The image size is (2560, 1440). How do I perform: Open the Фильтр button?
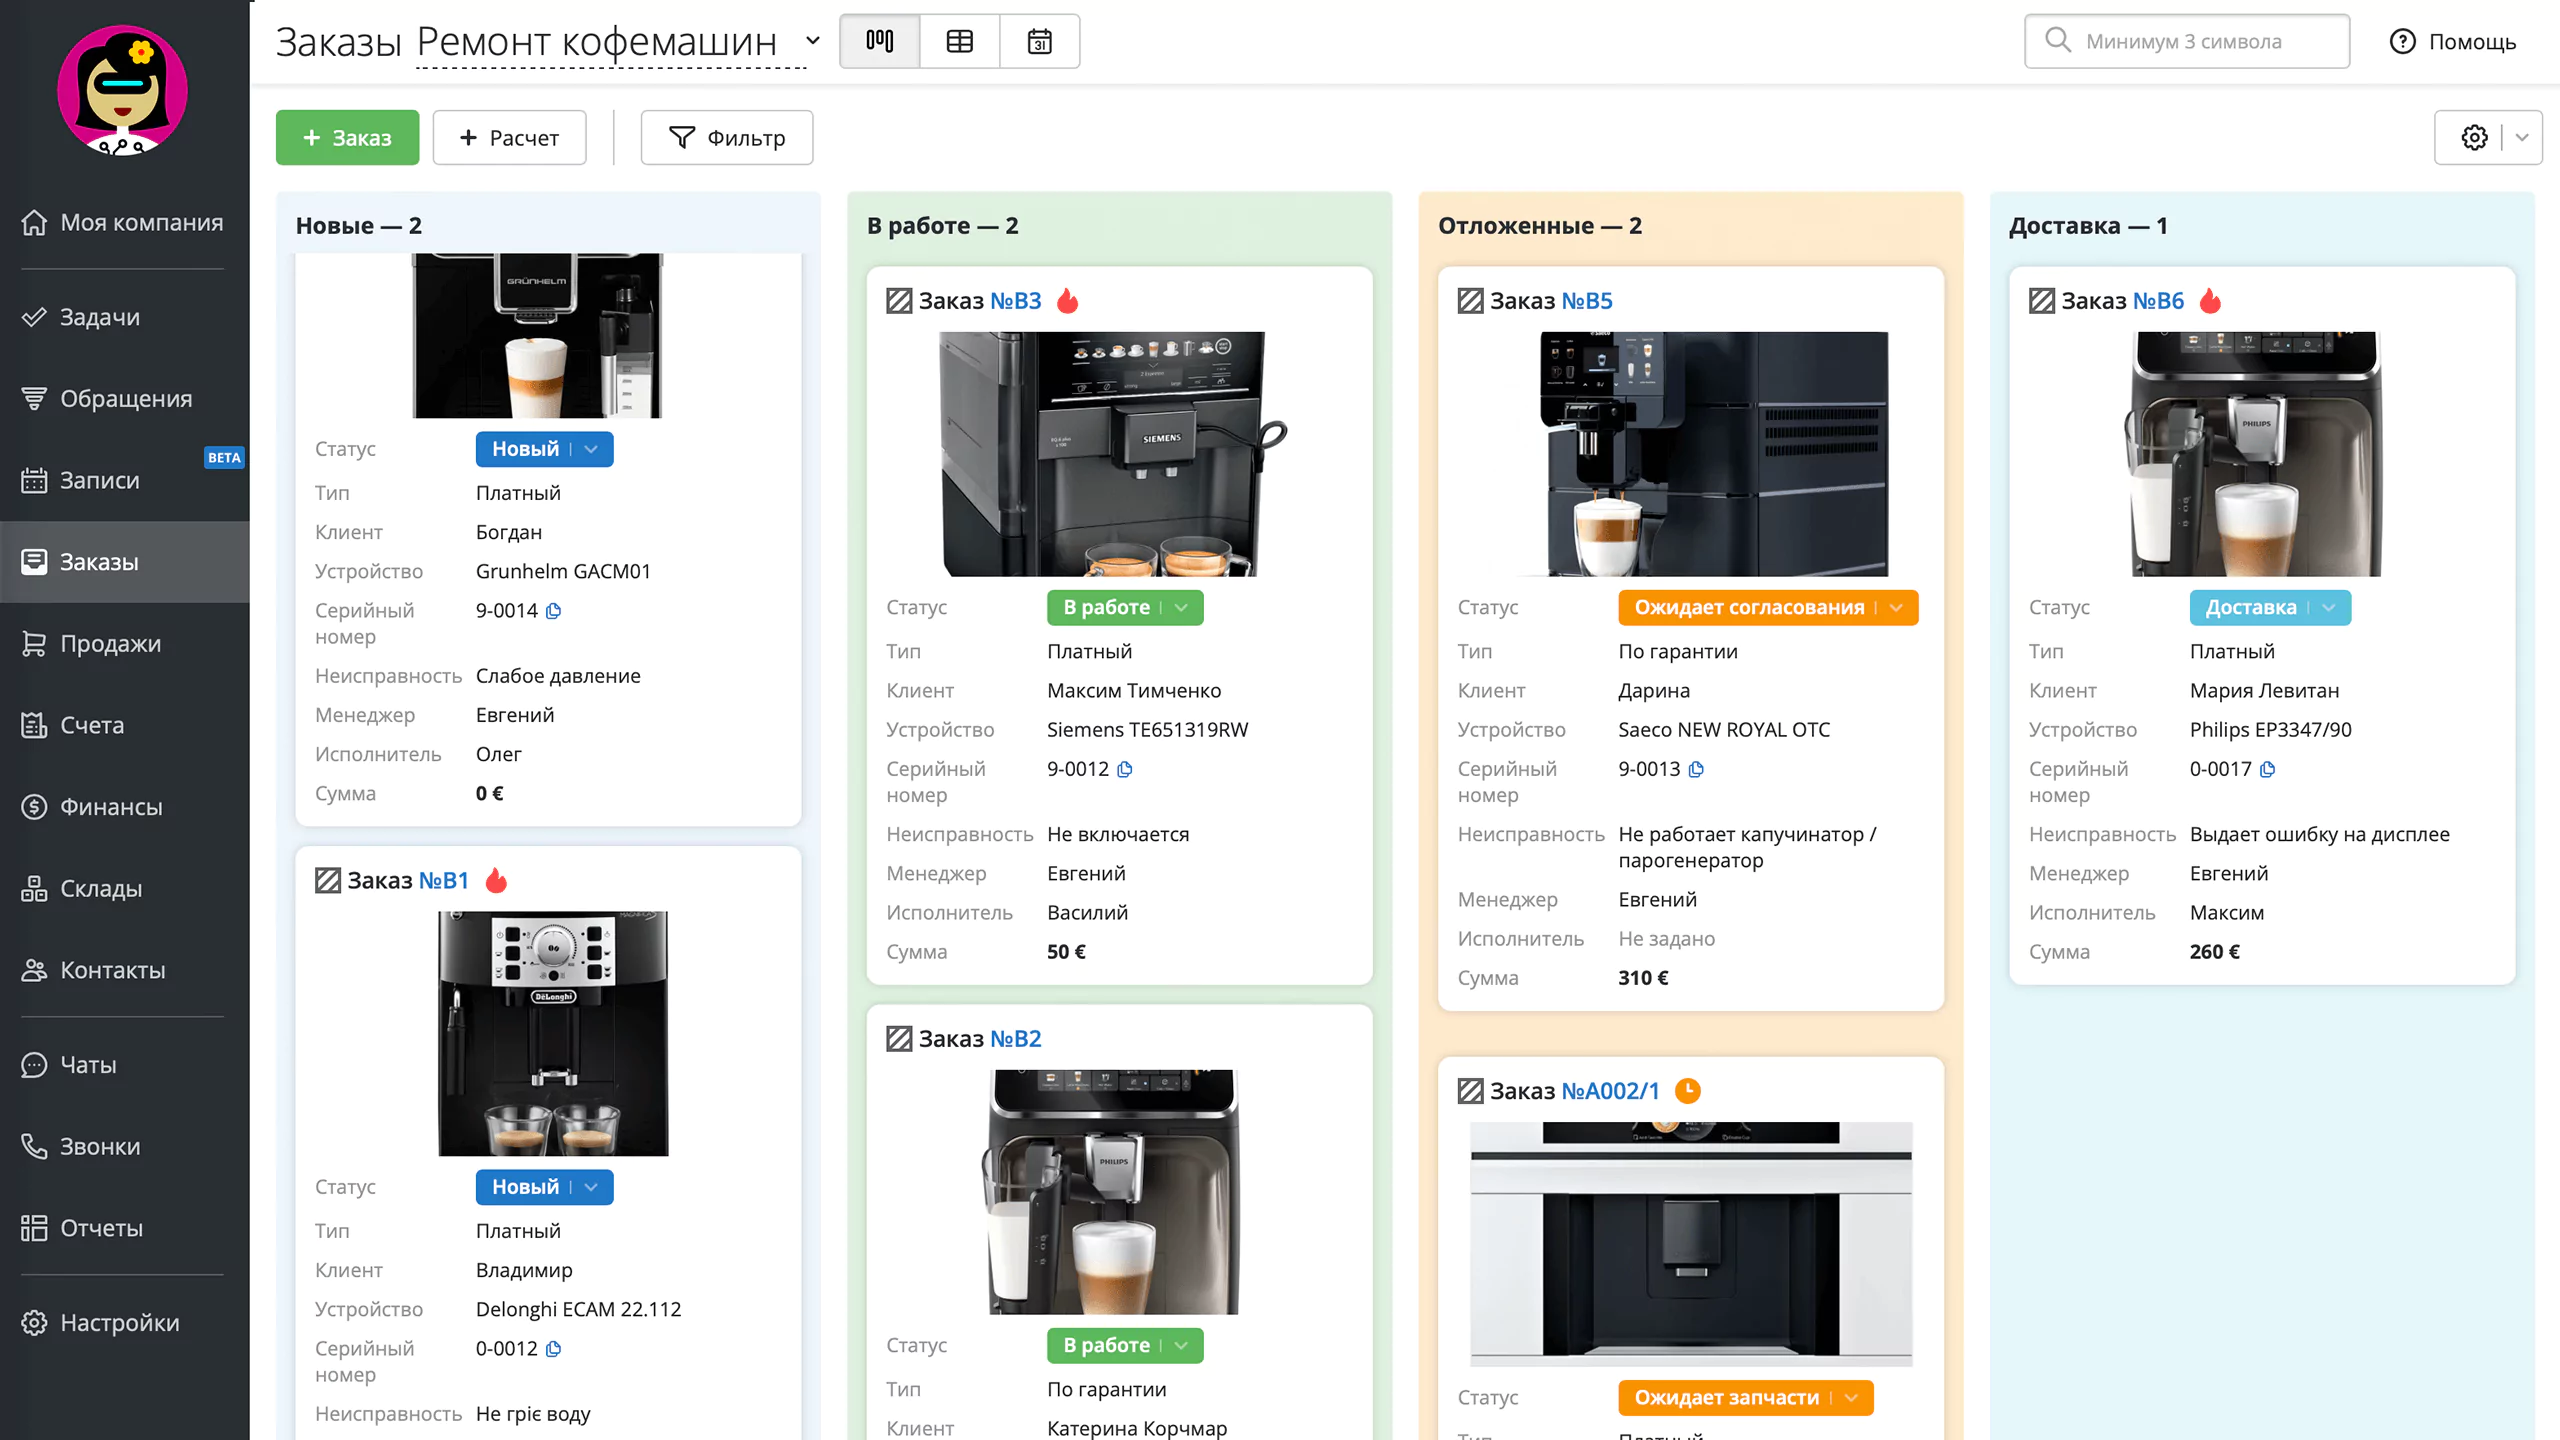click(727, 138)
